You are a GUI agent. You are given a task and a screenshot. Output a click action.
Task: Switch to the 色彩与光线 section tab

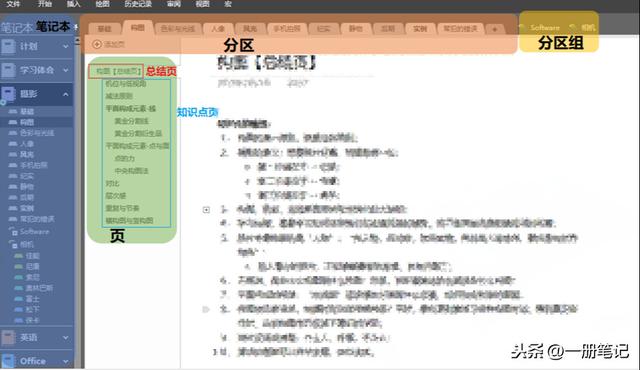click(178, 29)
